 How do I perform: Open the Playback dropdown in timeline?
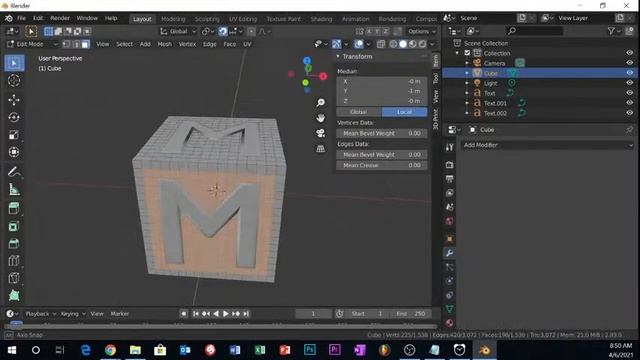[x=40, y=314]
